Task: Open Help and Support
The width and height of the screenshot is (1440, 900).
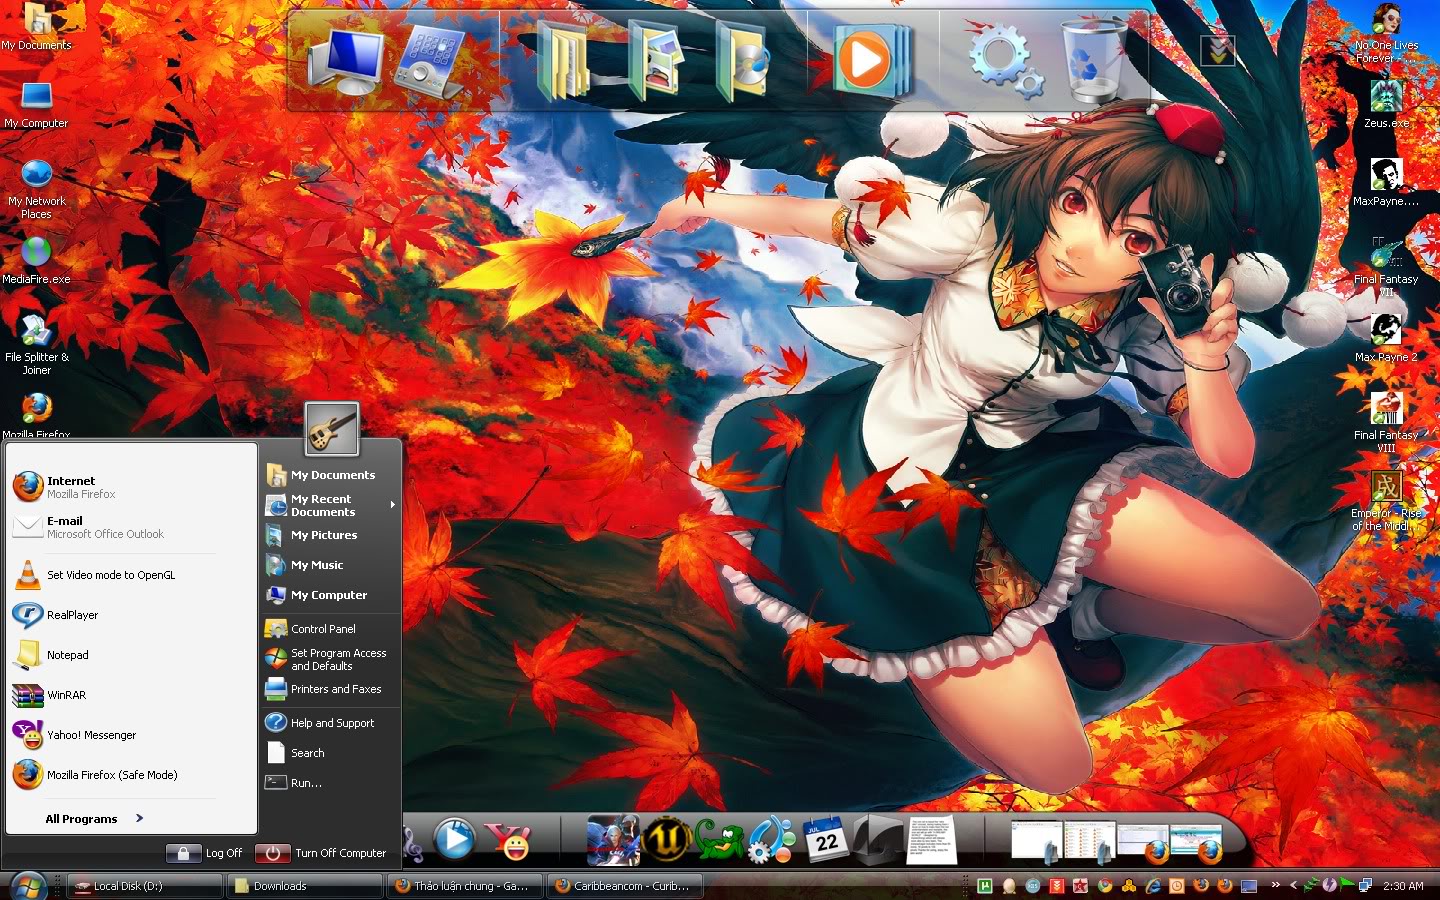Action: pyautogui.click(x=331, y=723)
